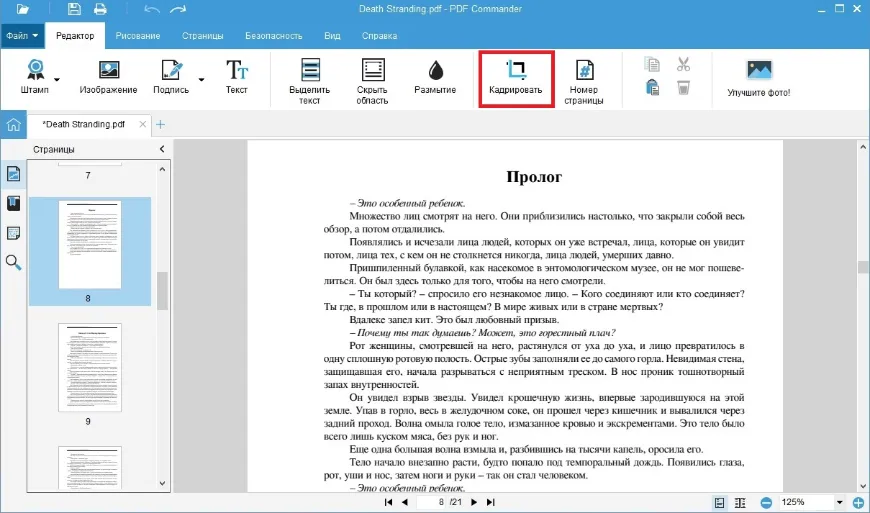Go to next page
The width and height of the screenshot is (870, 513).
click(x=474, y=502)
